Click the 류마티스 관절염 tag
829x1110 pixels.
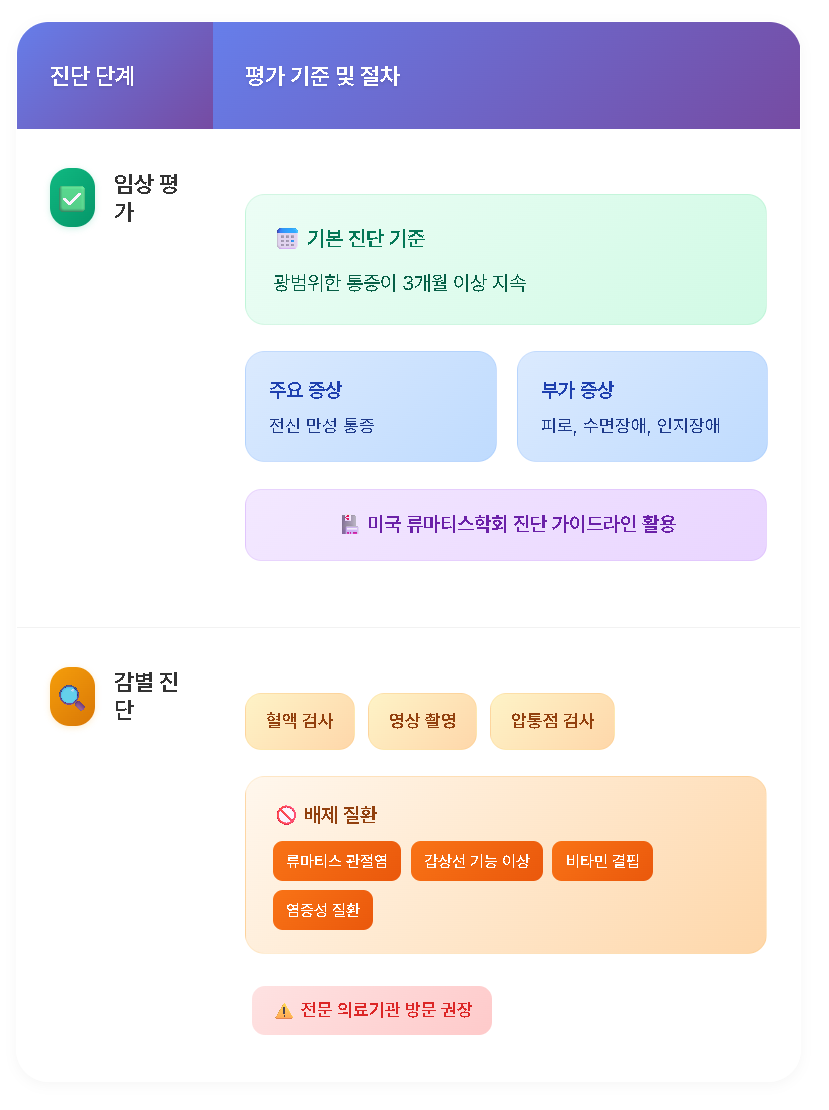337,861
